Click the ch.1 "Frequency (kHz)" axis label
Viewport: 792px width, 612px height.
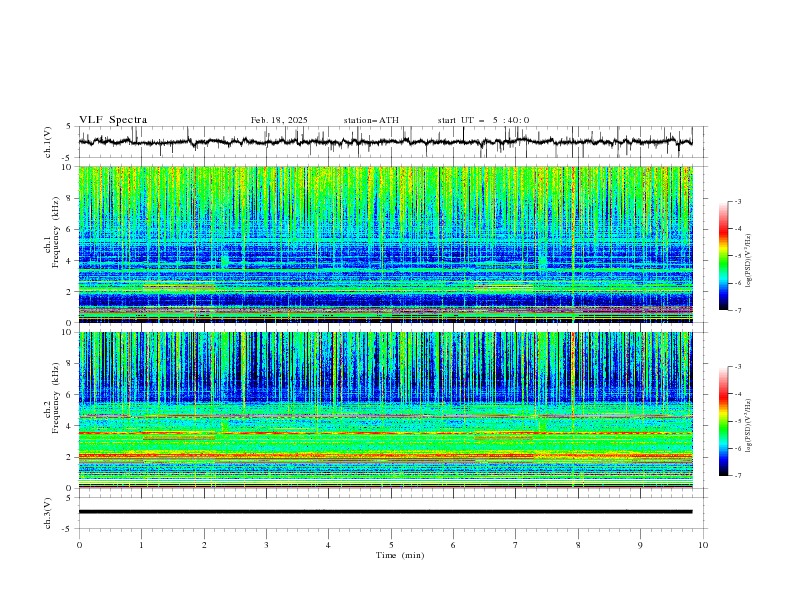(x=56, y=233)
